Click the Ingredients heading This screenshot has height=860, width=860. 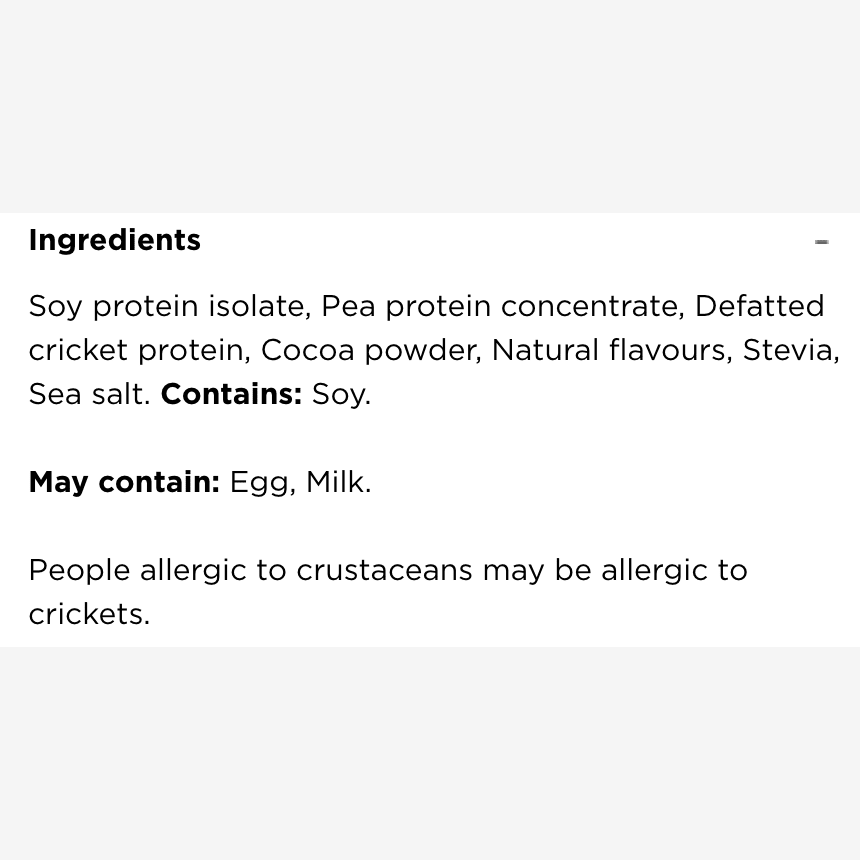point(115,240)
